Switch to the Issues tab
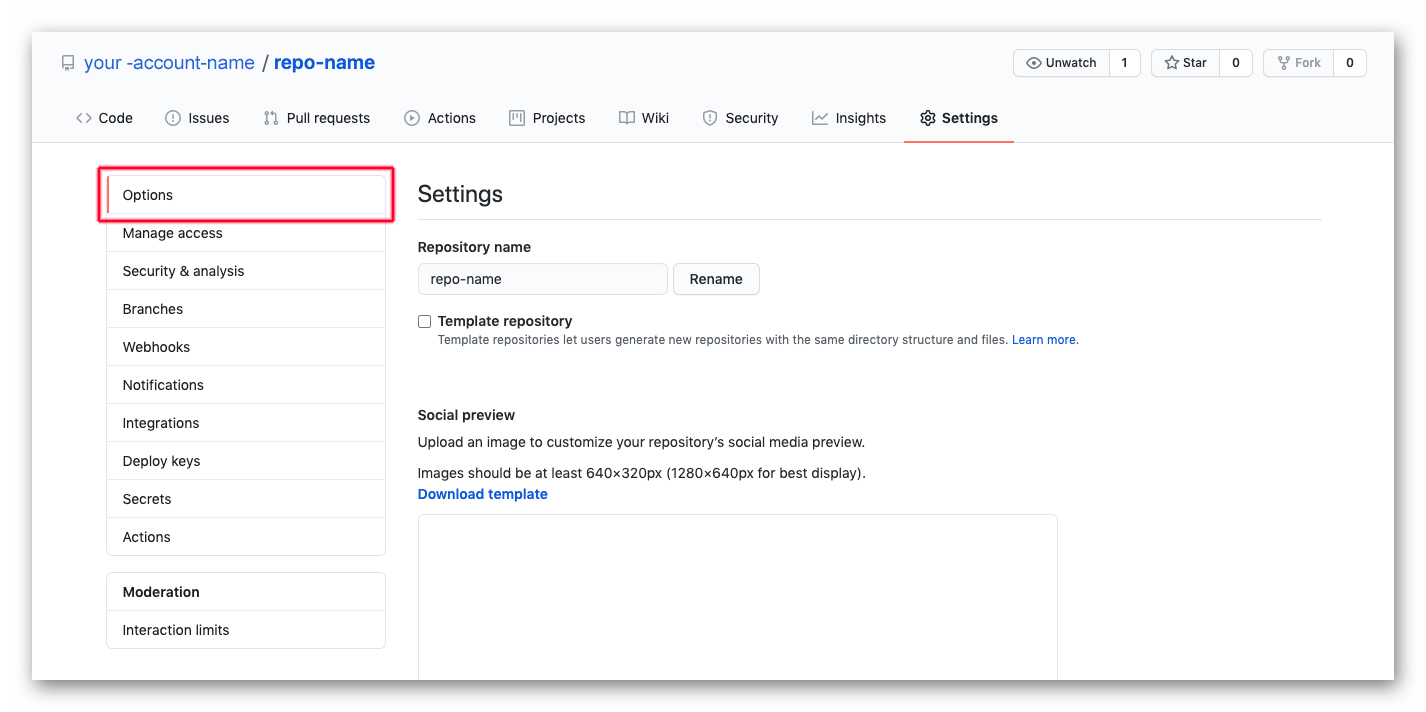 tap(197, 118)
